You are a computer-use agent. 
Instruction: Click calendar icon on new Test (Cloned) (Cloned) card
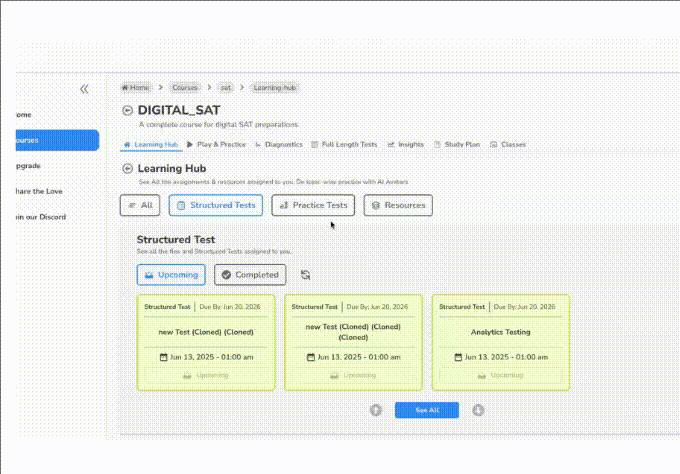(x=163, y=357)
